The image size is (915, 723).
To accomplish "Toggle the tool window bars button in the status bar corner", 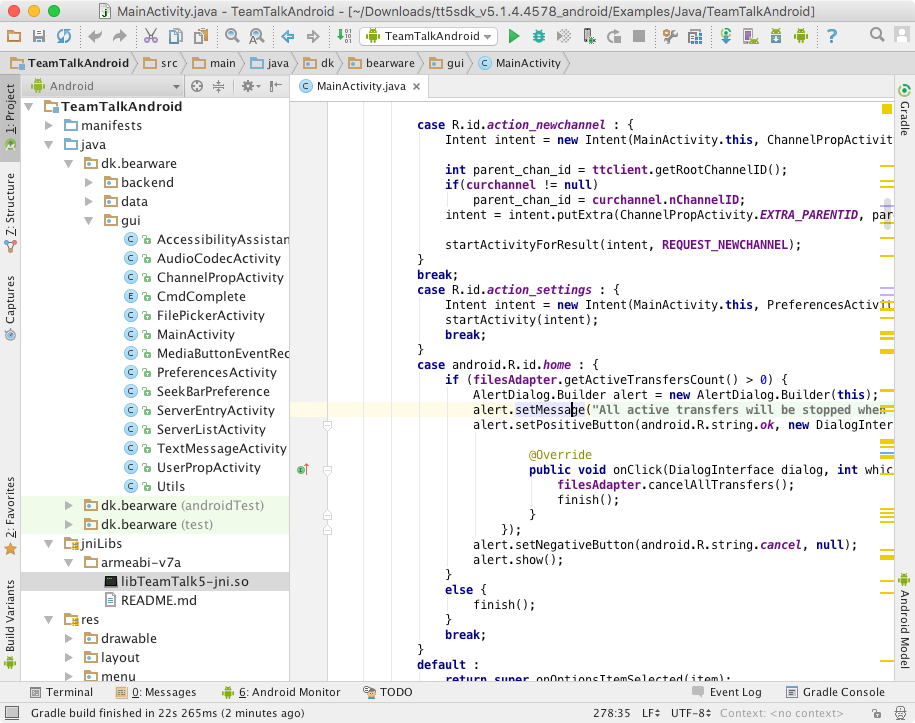I will point(11,713).
